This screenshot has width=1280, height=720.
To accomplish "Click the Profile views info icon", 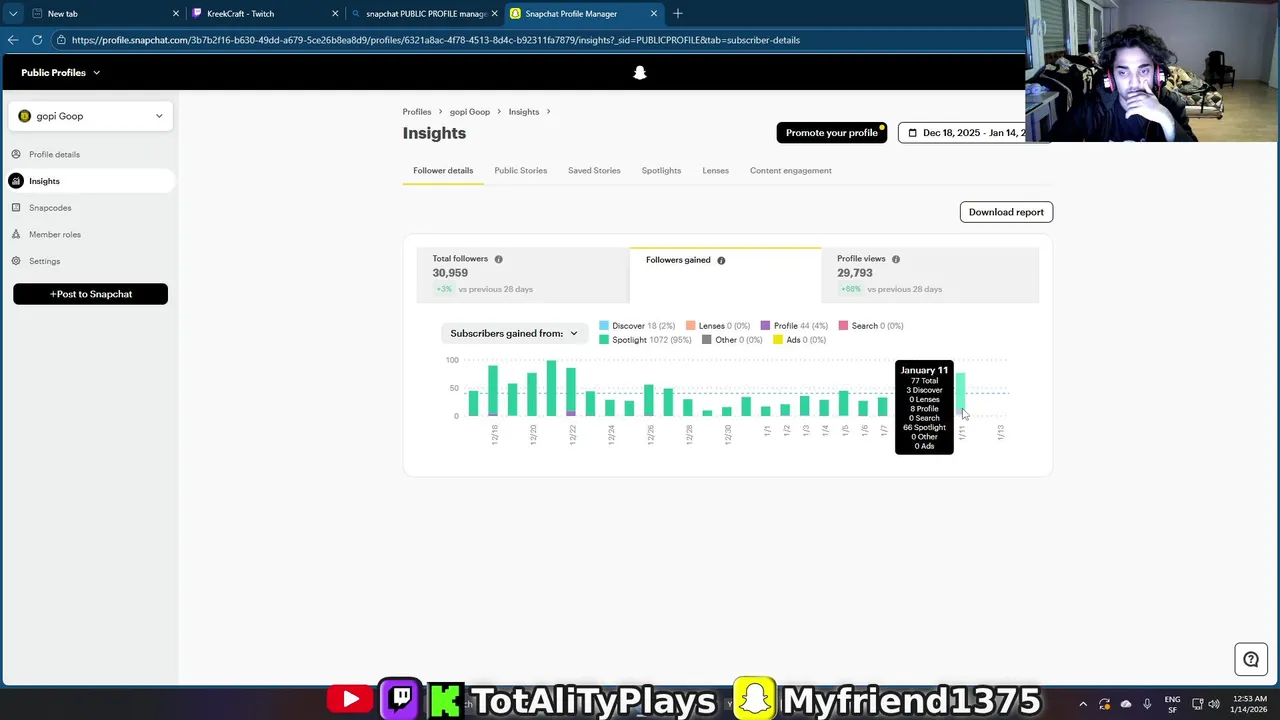I will (896, 259).
